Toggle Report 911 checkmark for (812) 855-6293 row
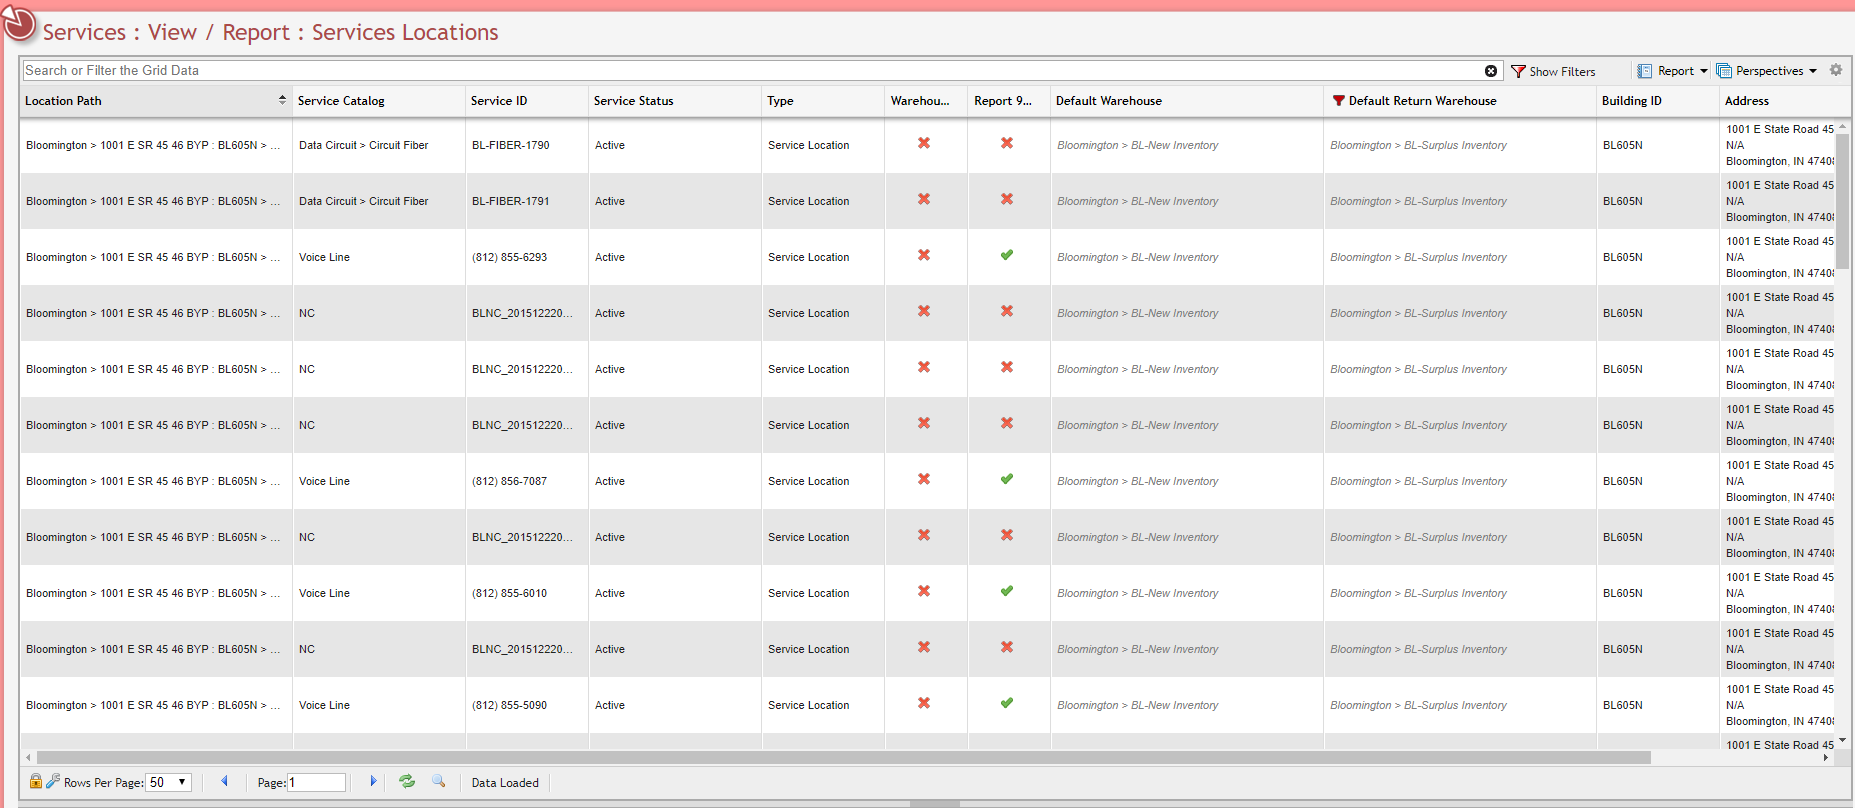 coord(1007,255)
